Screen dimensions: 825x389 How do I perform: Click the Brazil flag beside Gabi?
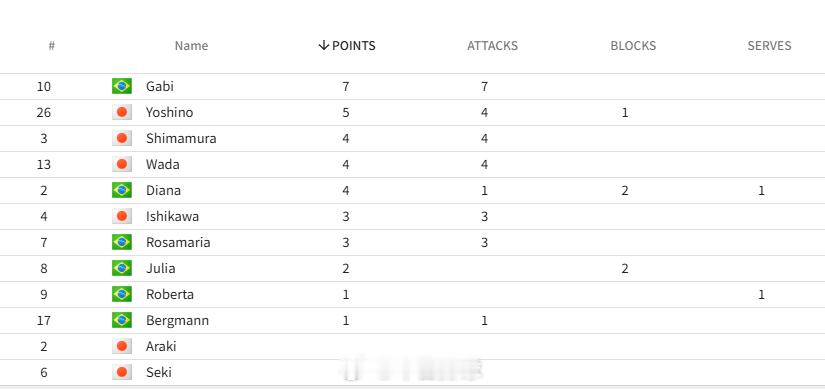click(x=122, y=86)
